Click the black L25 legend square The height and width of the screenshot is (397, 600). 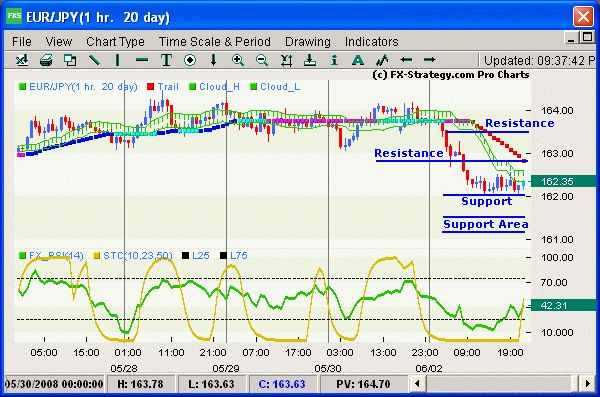[185, 255]
